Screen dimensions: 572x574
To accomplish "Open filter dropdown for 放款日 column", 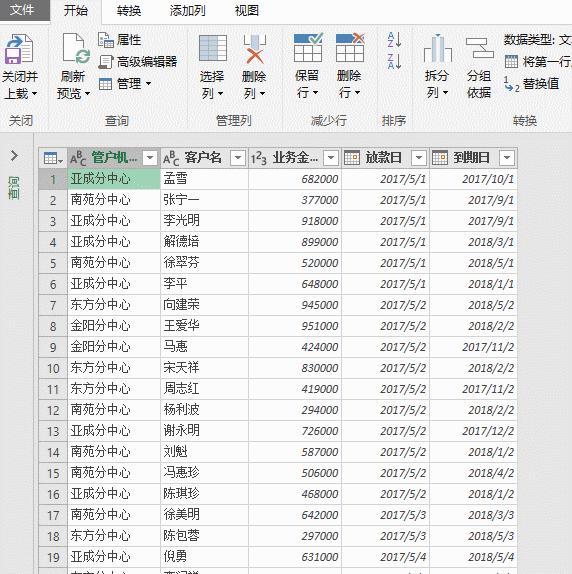I will [419, 158].
